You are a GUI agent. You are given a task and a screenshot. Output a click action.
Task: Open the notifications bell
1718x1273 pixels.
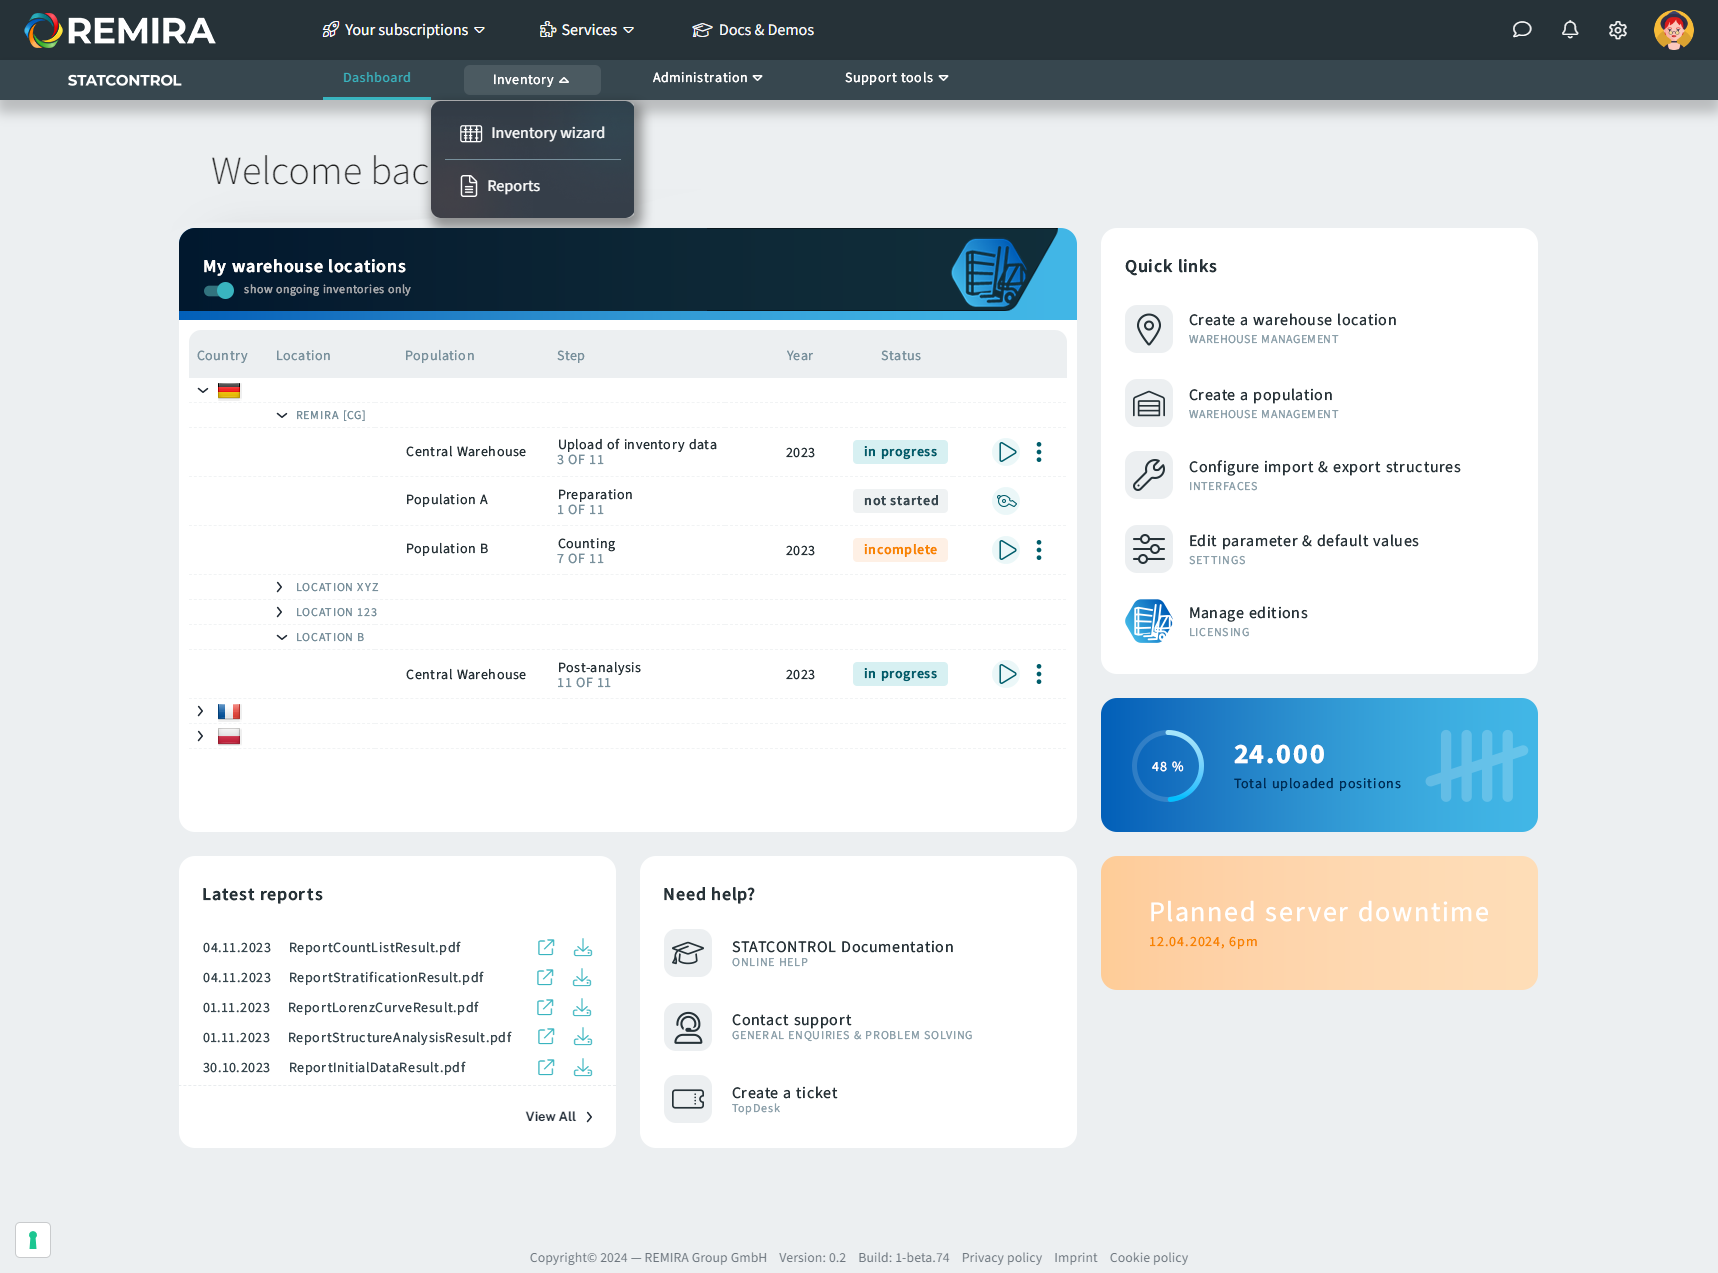(x=1569, y=30)
